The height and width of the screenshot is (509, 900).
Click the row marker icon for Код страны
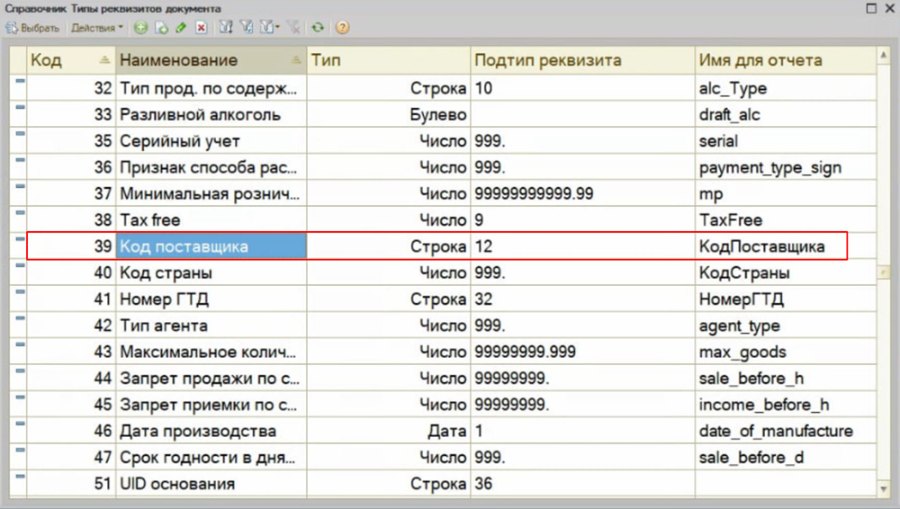tap(19, 266)
